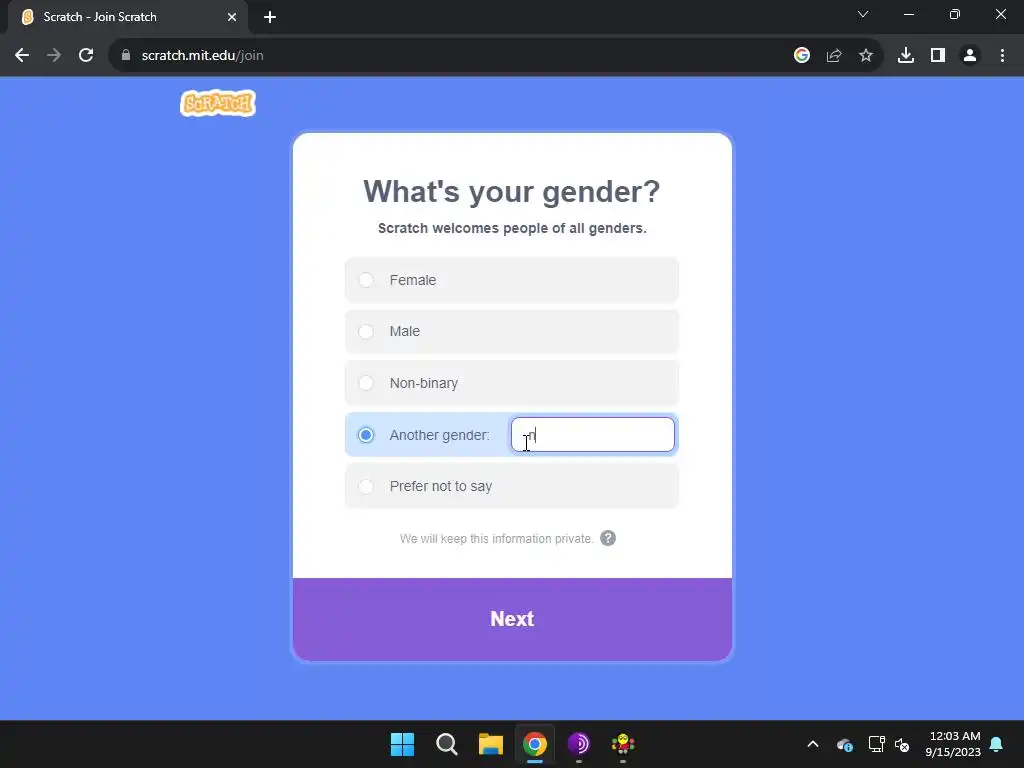The image size is (1024, 768).
Task: Open the notifications bell icon
Action: [x=997, y=744]
